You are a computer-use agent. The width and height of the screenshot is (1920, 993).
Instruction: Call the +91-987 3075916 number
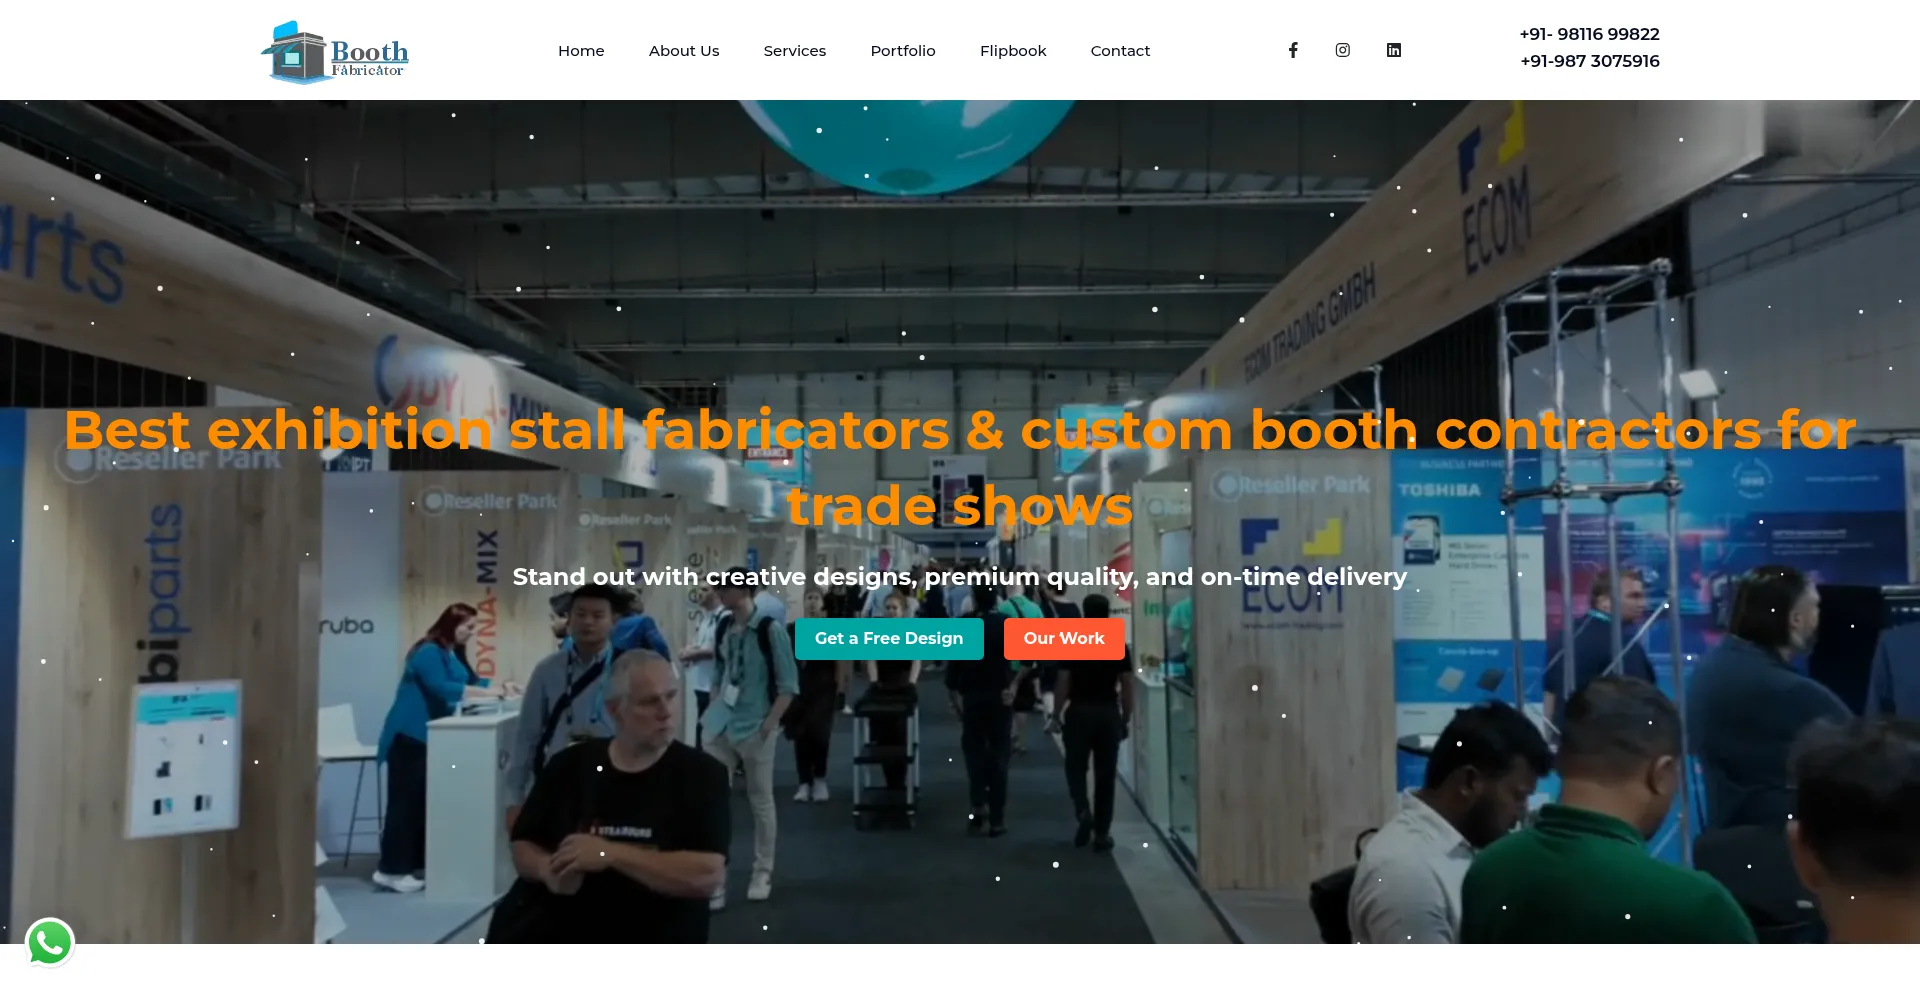(1590, 61)
